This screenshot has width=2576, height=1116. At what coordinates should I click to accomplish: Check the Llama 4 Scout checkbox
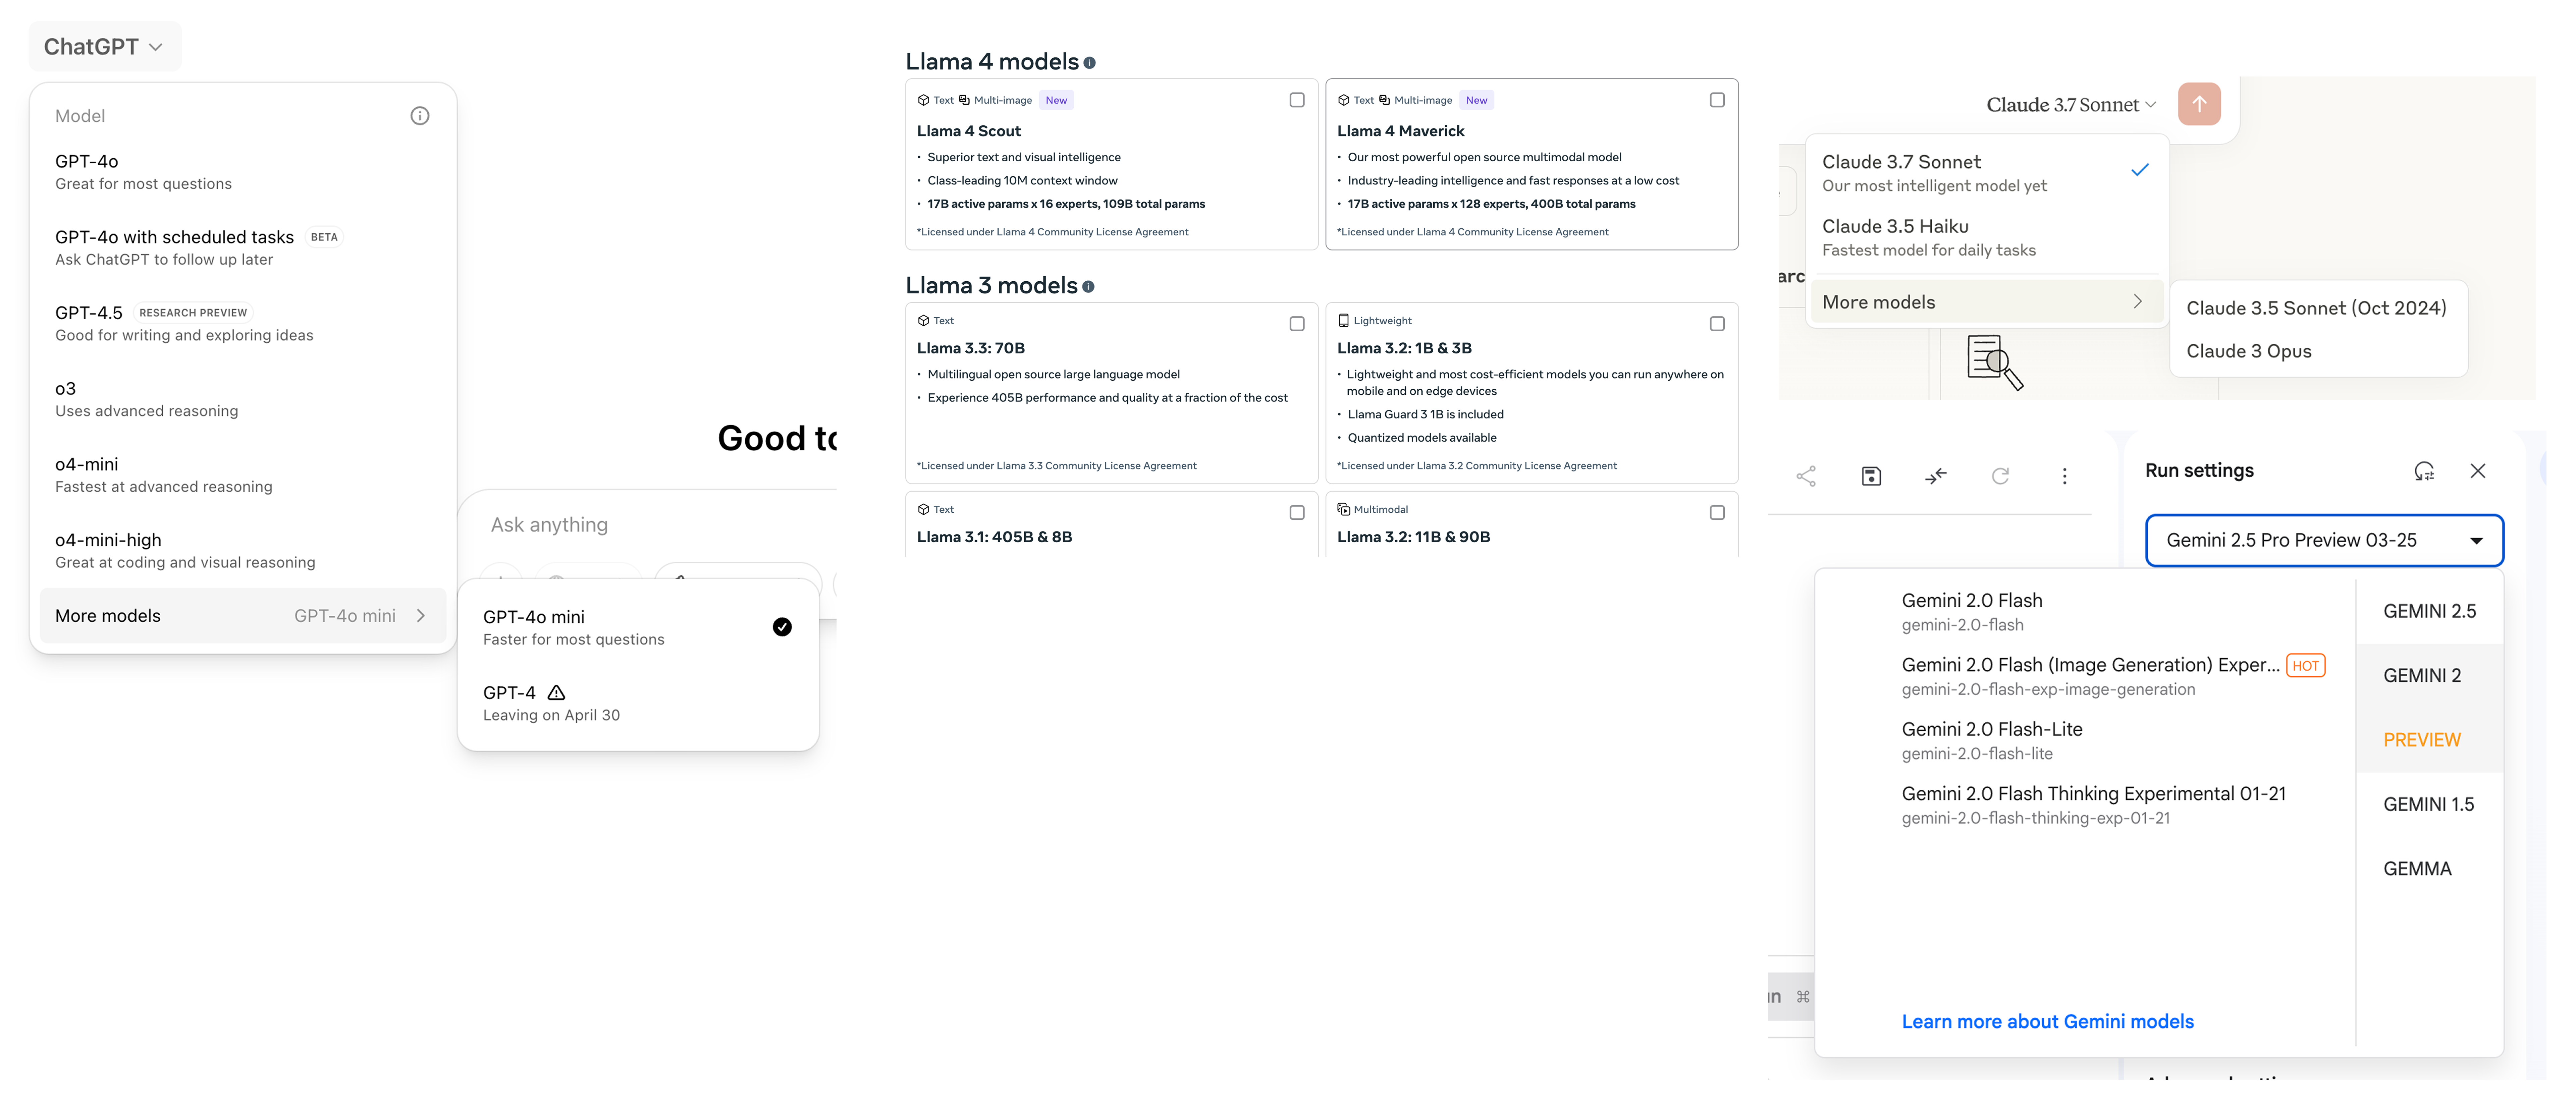tap(1297, 100)
